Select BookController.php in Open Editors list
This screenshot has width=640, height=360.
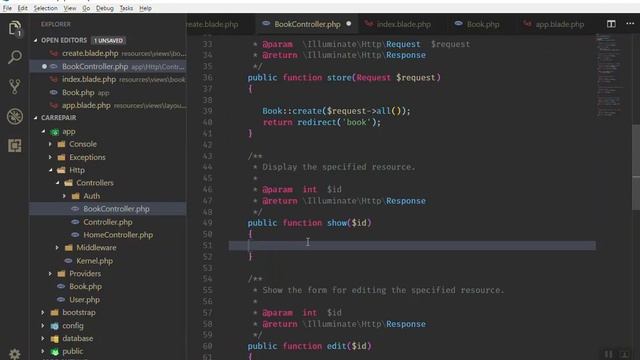click(108, 67)
